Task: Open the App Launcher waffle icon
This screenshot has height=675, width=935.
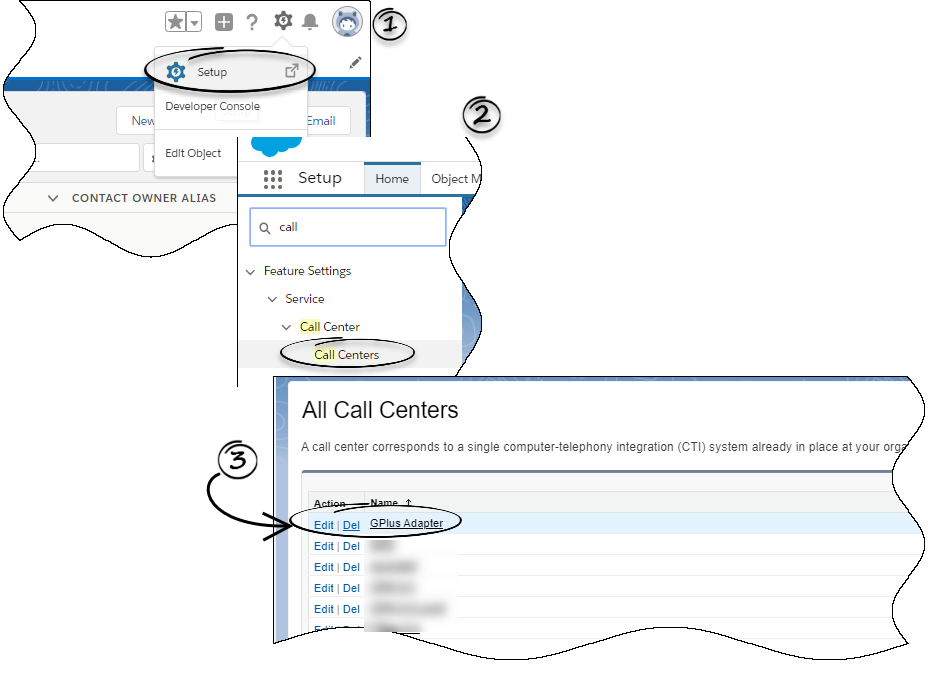Action: (273, 178)
